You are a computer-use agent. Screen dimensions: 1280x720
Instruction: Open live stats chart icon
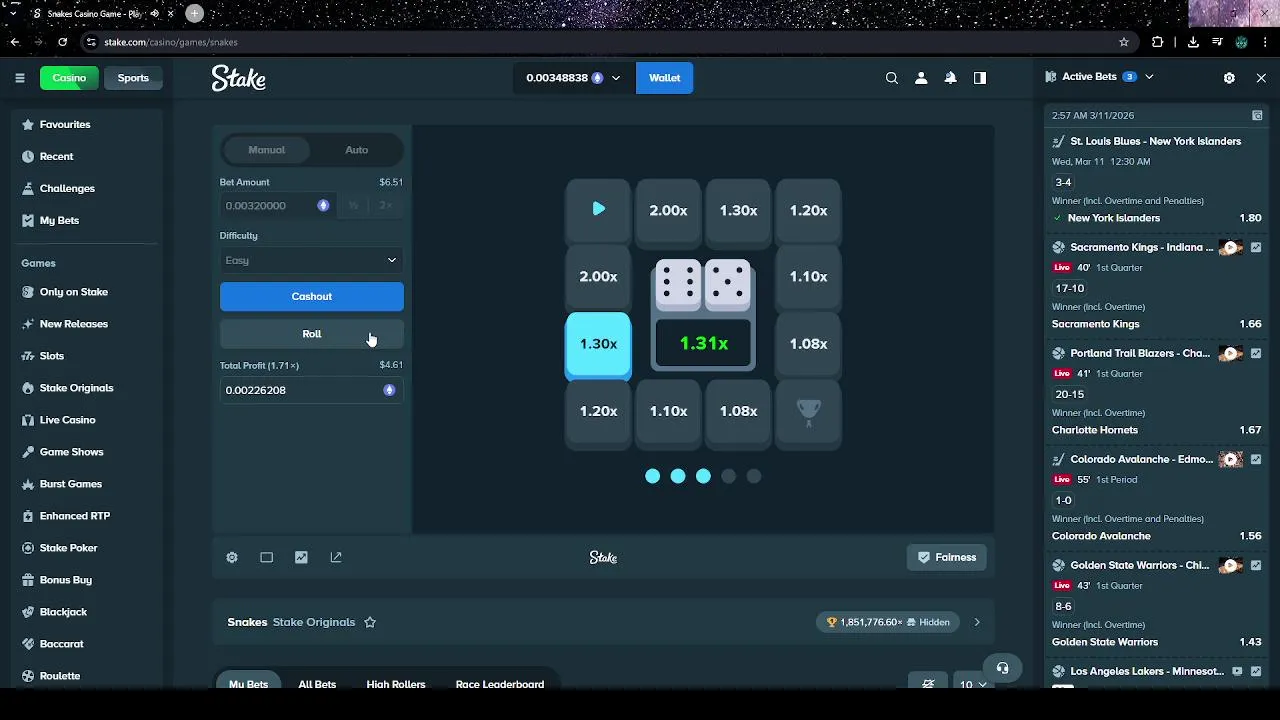coord(301,557)
